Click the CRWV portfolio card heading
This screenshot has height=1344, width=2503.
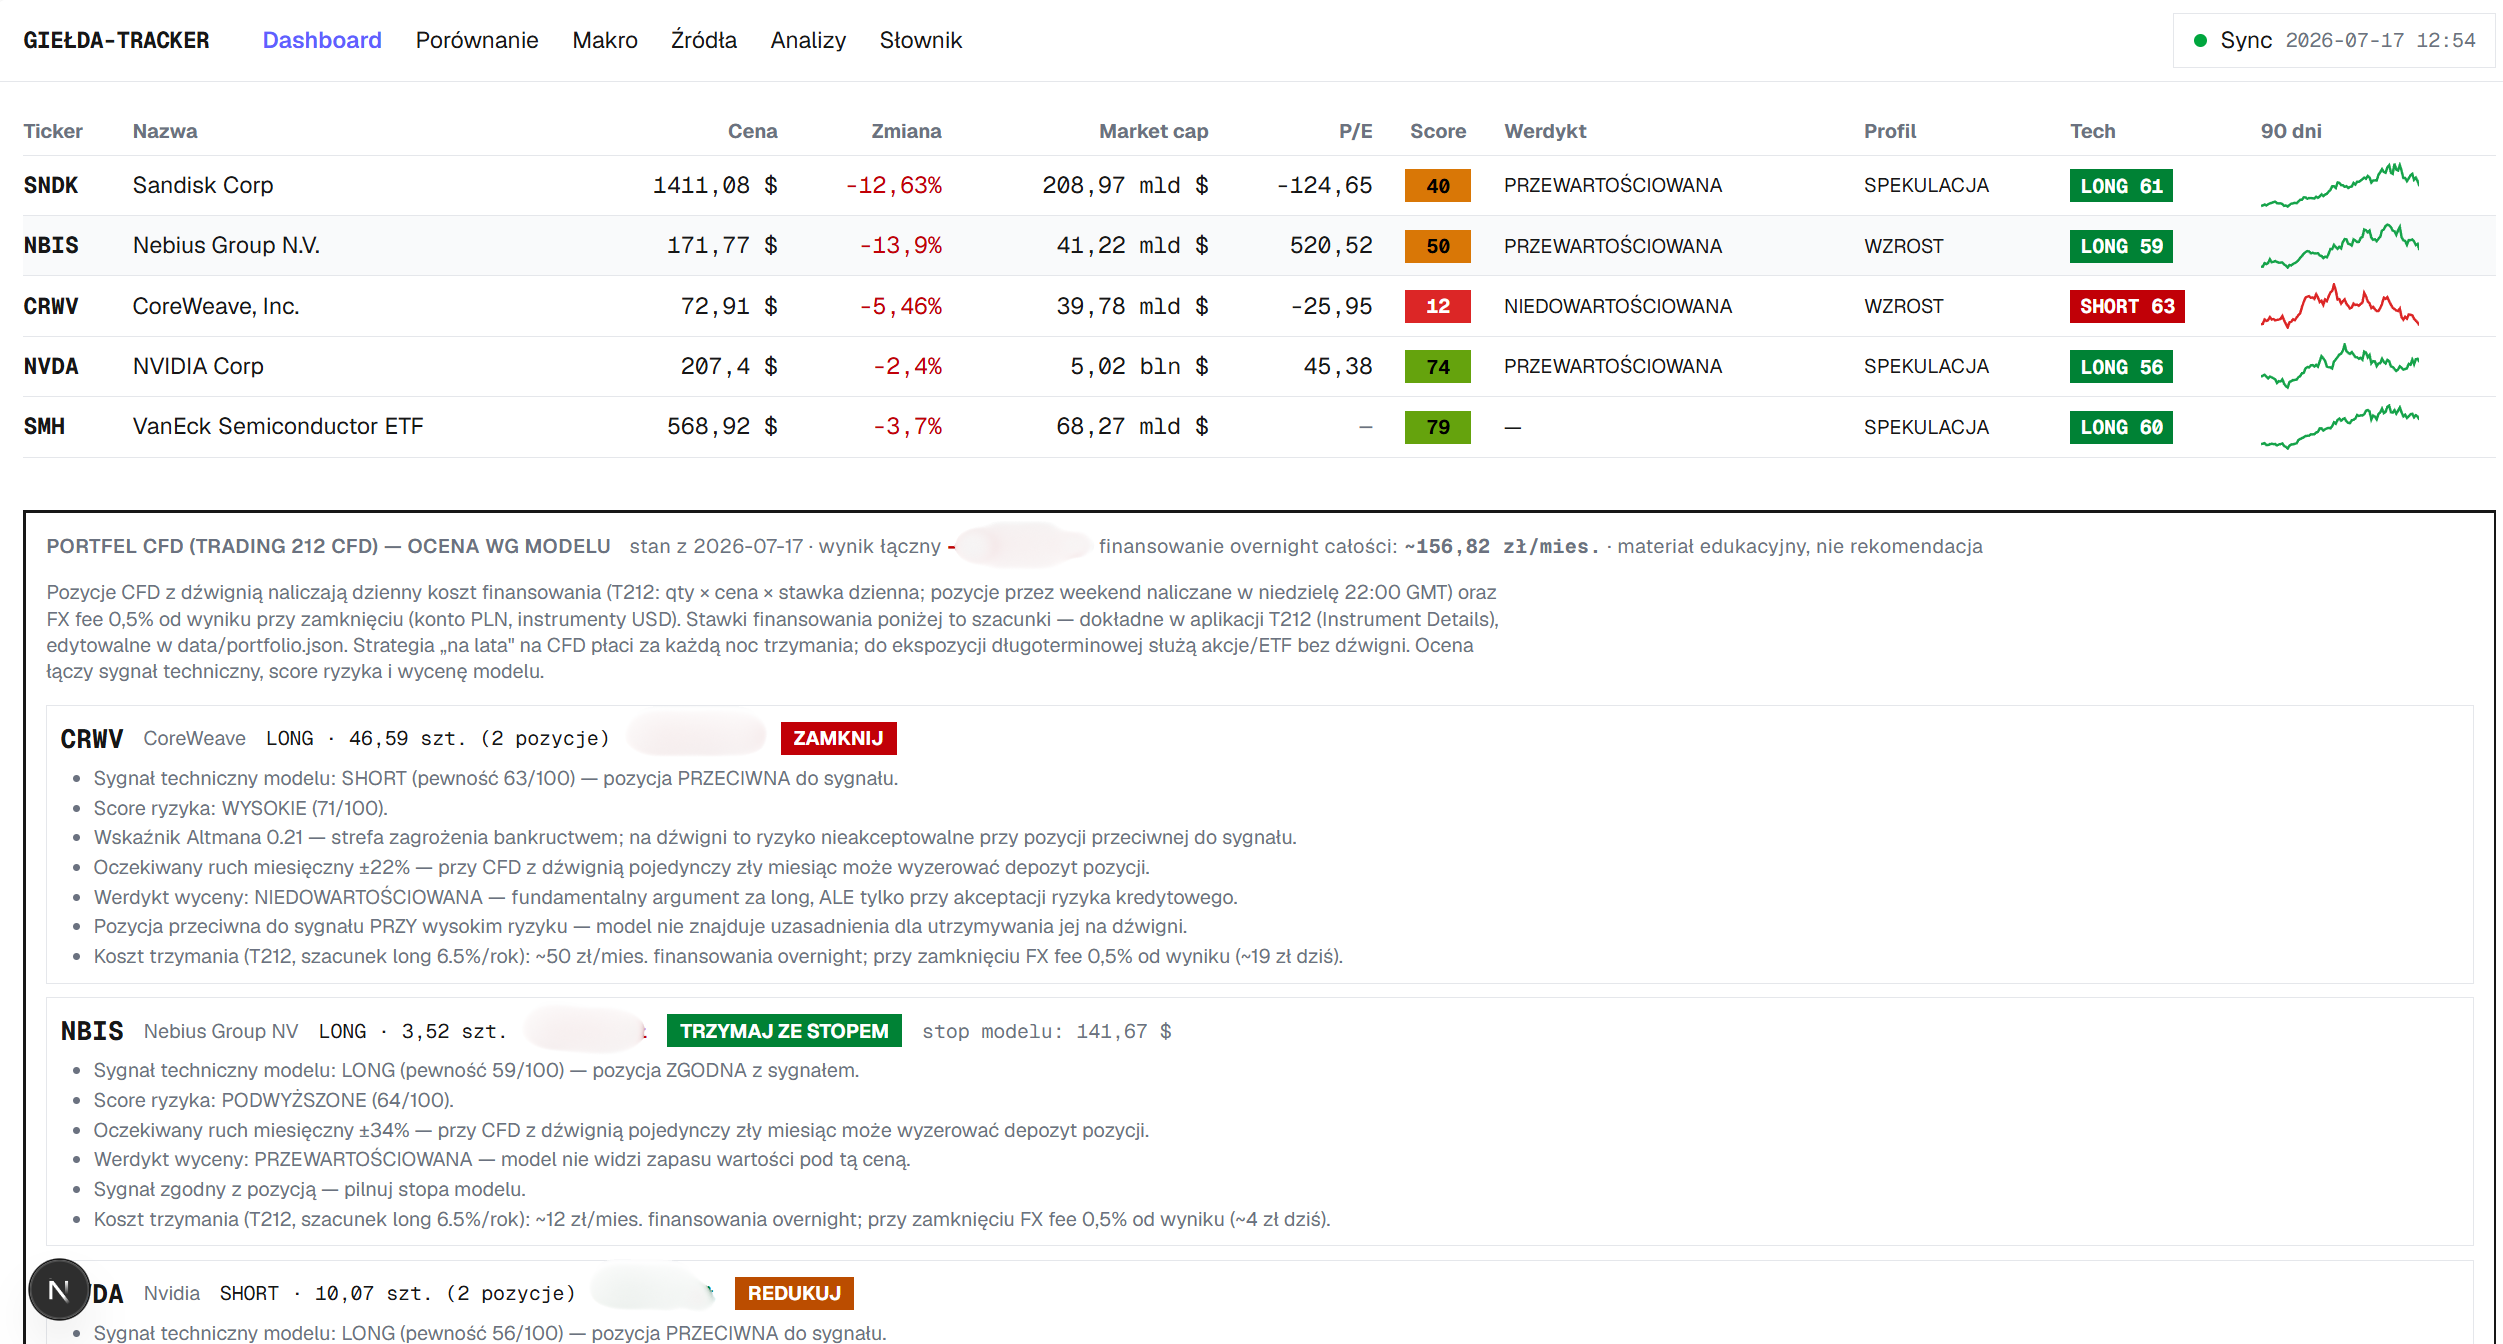pos(92,738)
